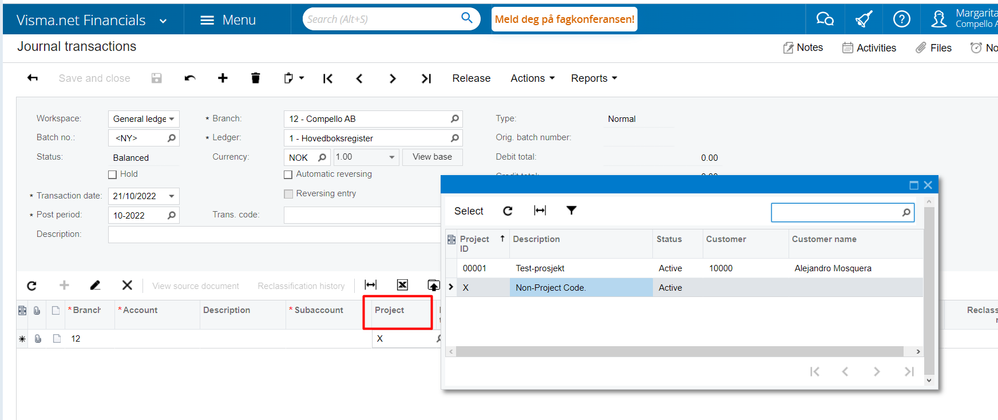Image resolution: width=998 pixels, height=420 pixels.
Task: Select the Non-Project Code. row
Action: pyautogui.click(x=685, y=288)
